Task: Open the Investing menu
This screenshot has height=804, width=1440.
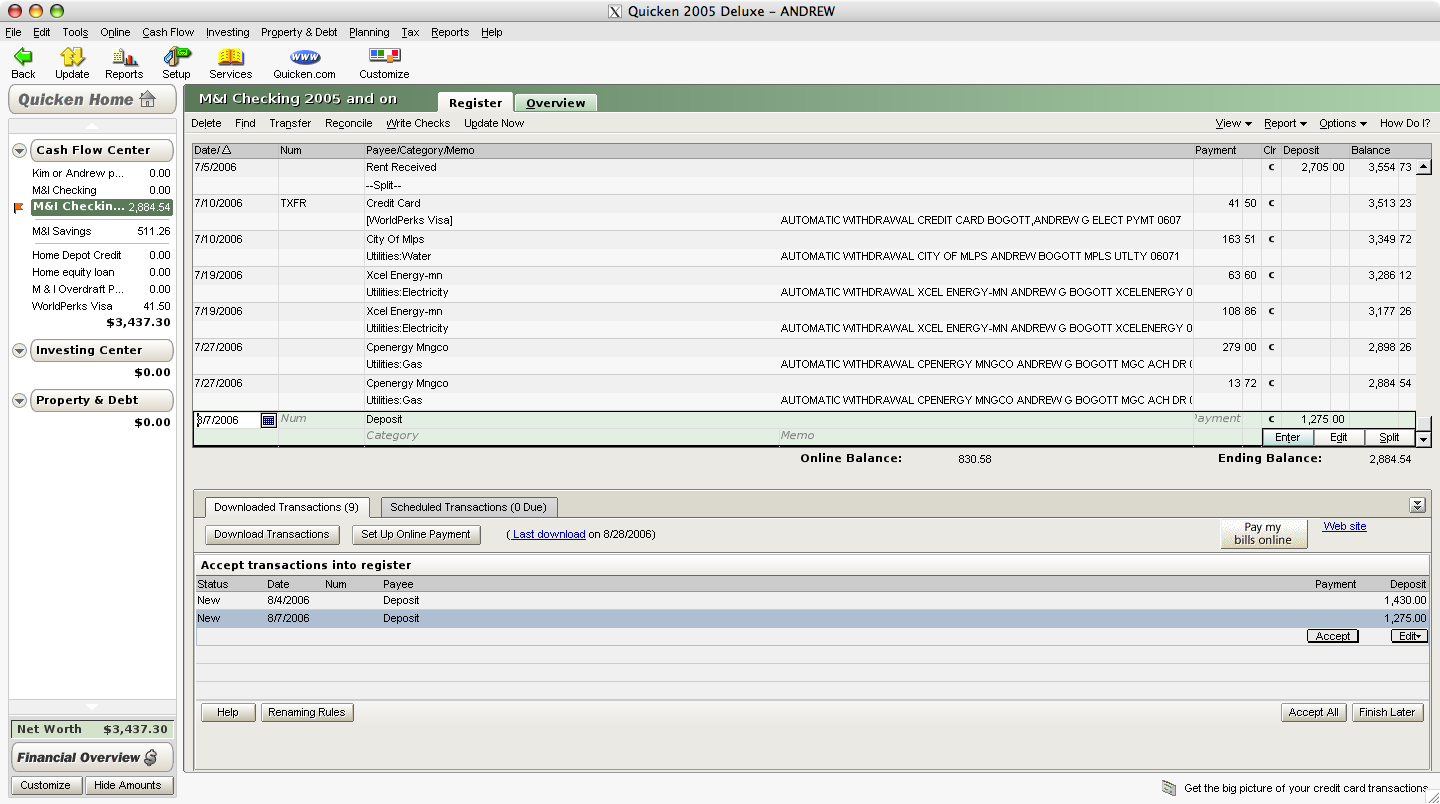Action: (x=228, y=32)
